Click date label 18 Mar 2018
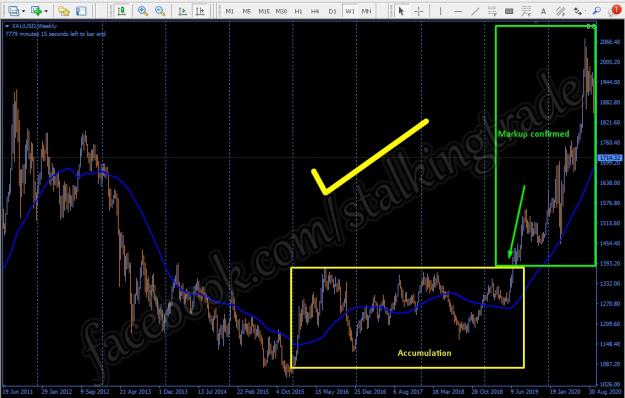625x398 pixels. click(x=448, y=392)
